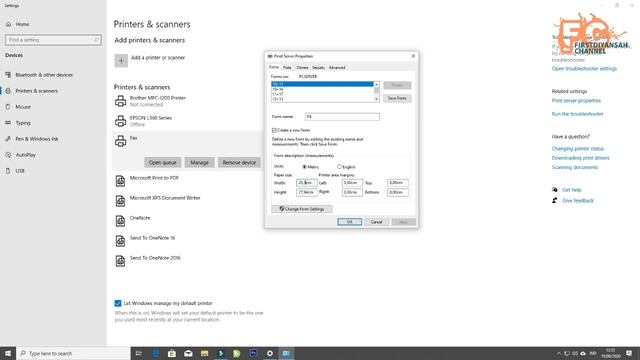Show hidden system tray icons chevron
640x360 pixels.
coord(559,353)
